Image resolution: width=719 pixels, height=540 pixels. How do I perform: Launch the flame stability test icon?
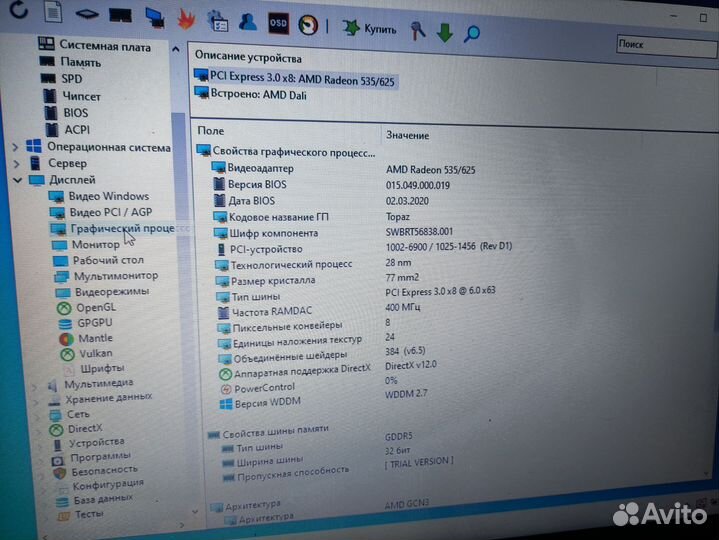pyautogui.click(x=186, y=20)
